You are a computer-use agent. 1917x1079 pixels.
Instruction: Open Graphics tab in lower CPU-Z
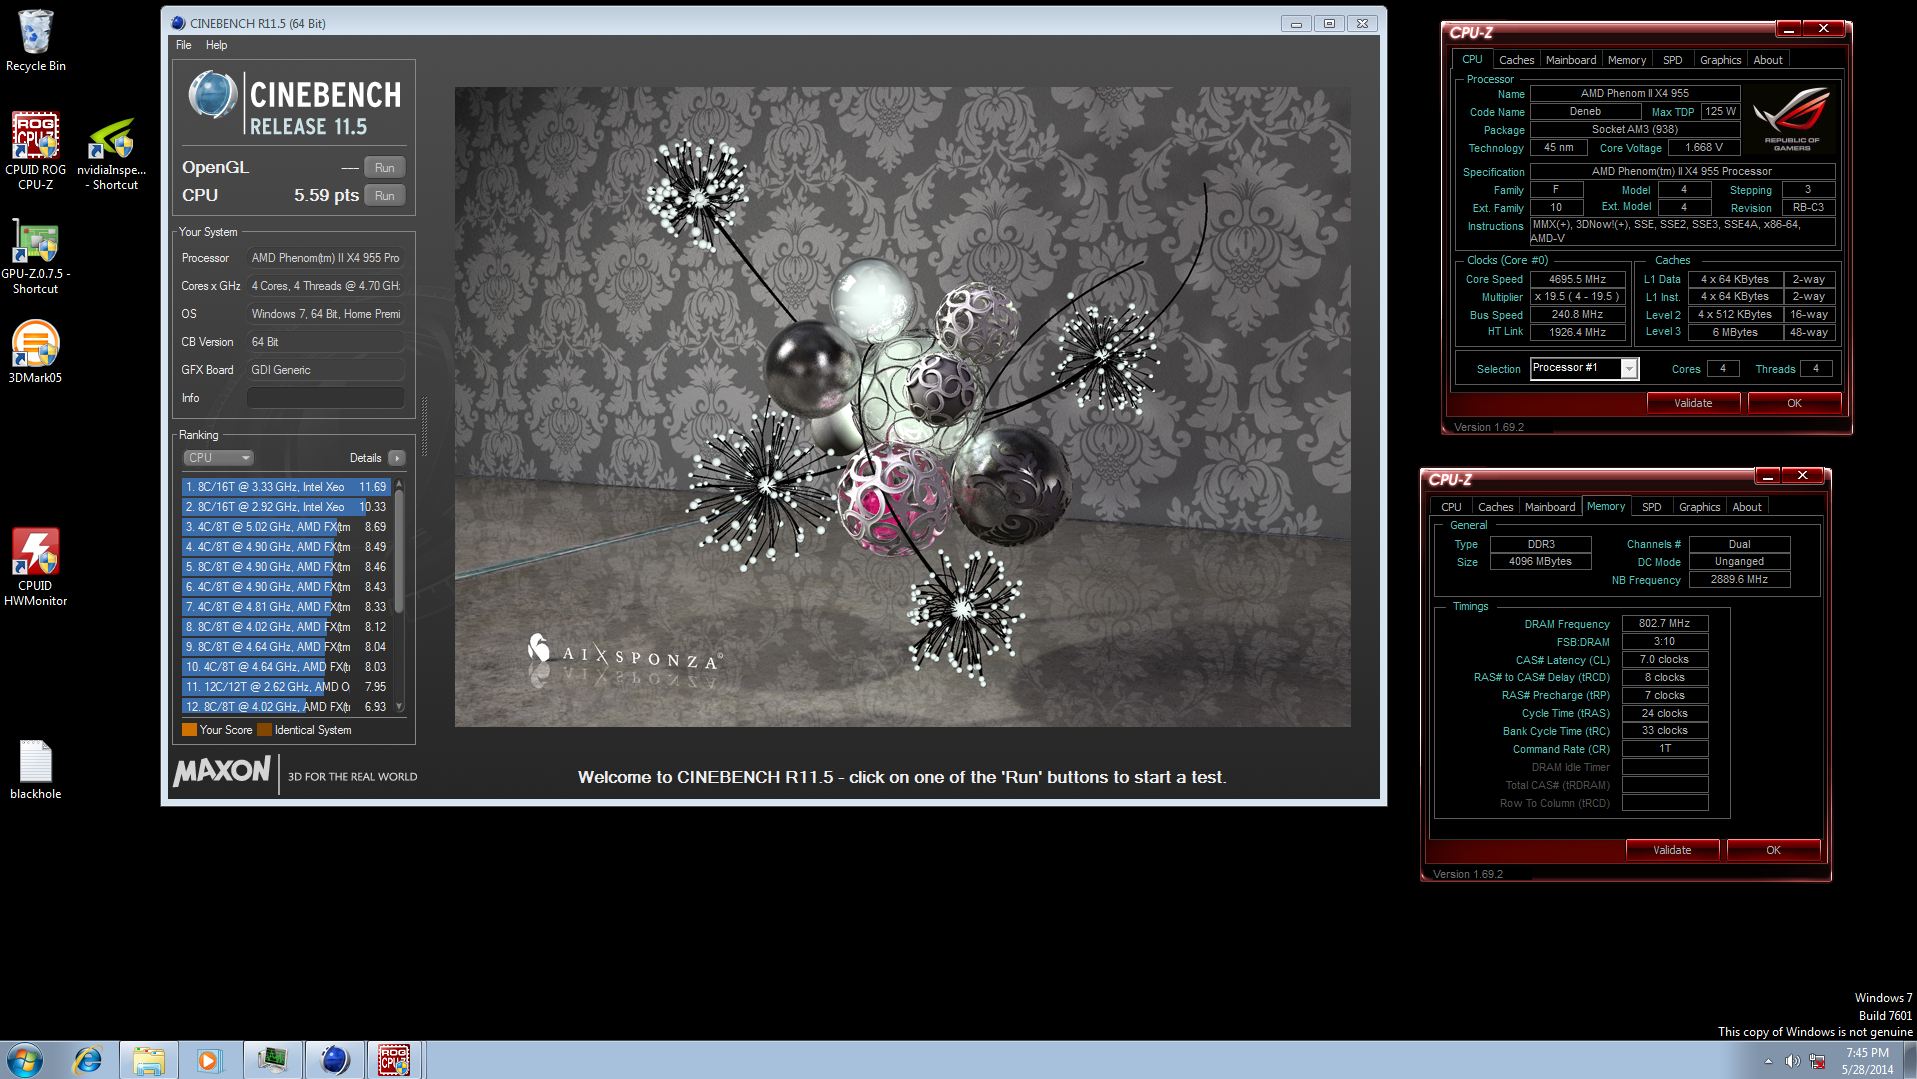pos(1700,507)
